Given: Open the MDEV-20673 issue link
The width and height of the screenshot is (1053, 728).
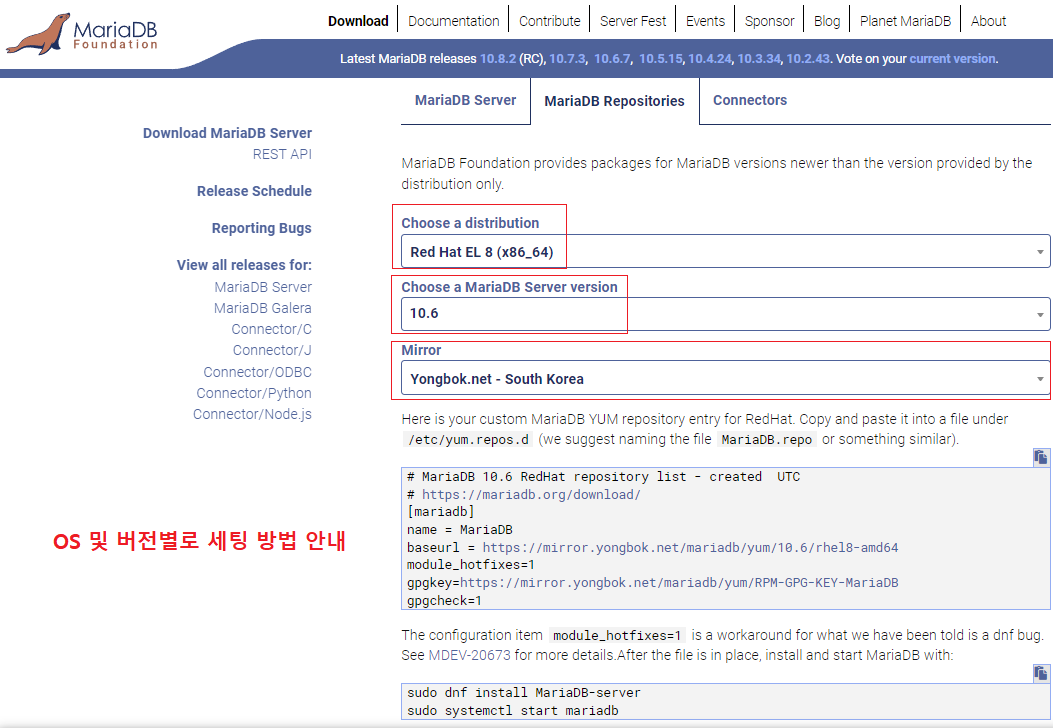Looking at the screenshot, I should click(469, 655).
